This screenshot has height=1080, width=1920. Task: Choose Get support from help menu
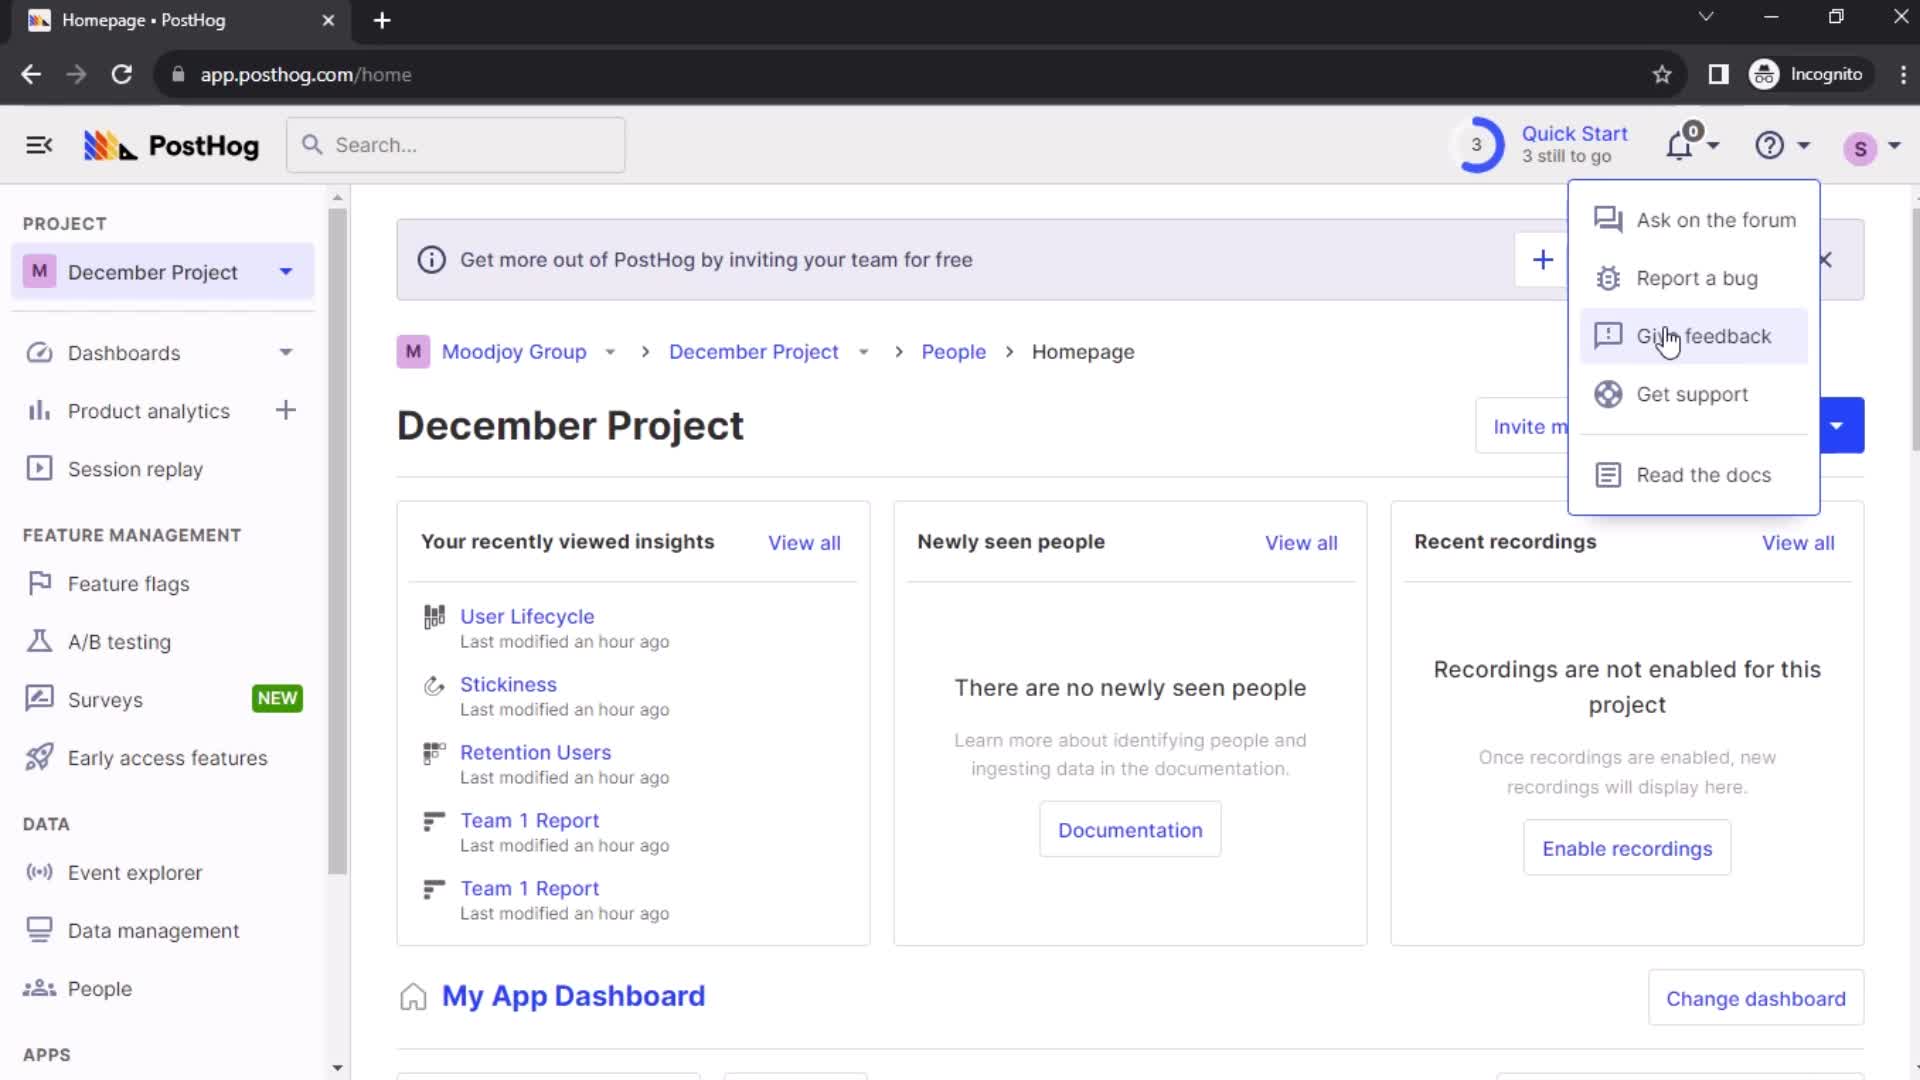click(x=1694, y=394)
